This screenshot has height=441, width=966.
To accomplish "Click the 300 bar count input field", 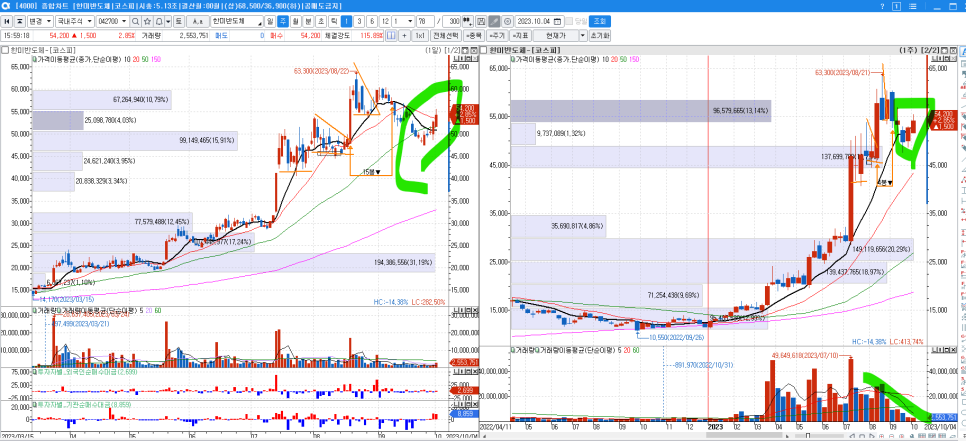I will 454,21.
